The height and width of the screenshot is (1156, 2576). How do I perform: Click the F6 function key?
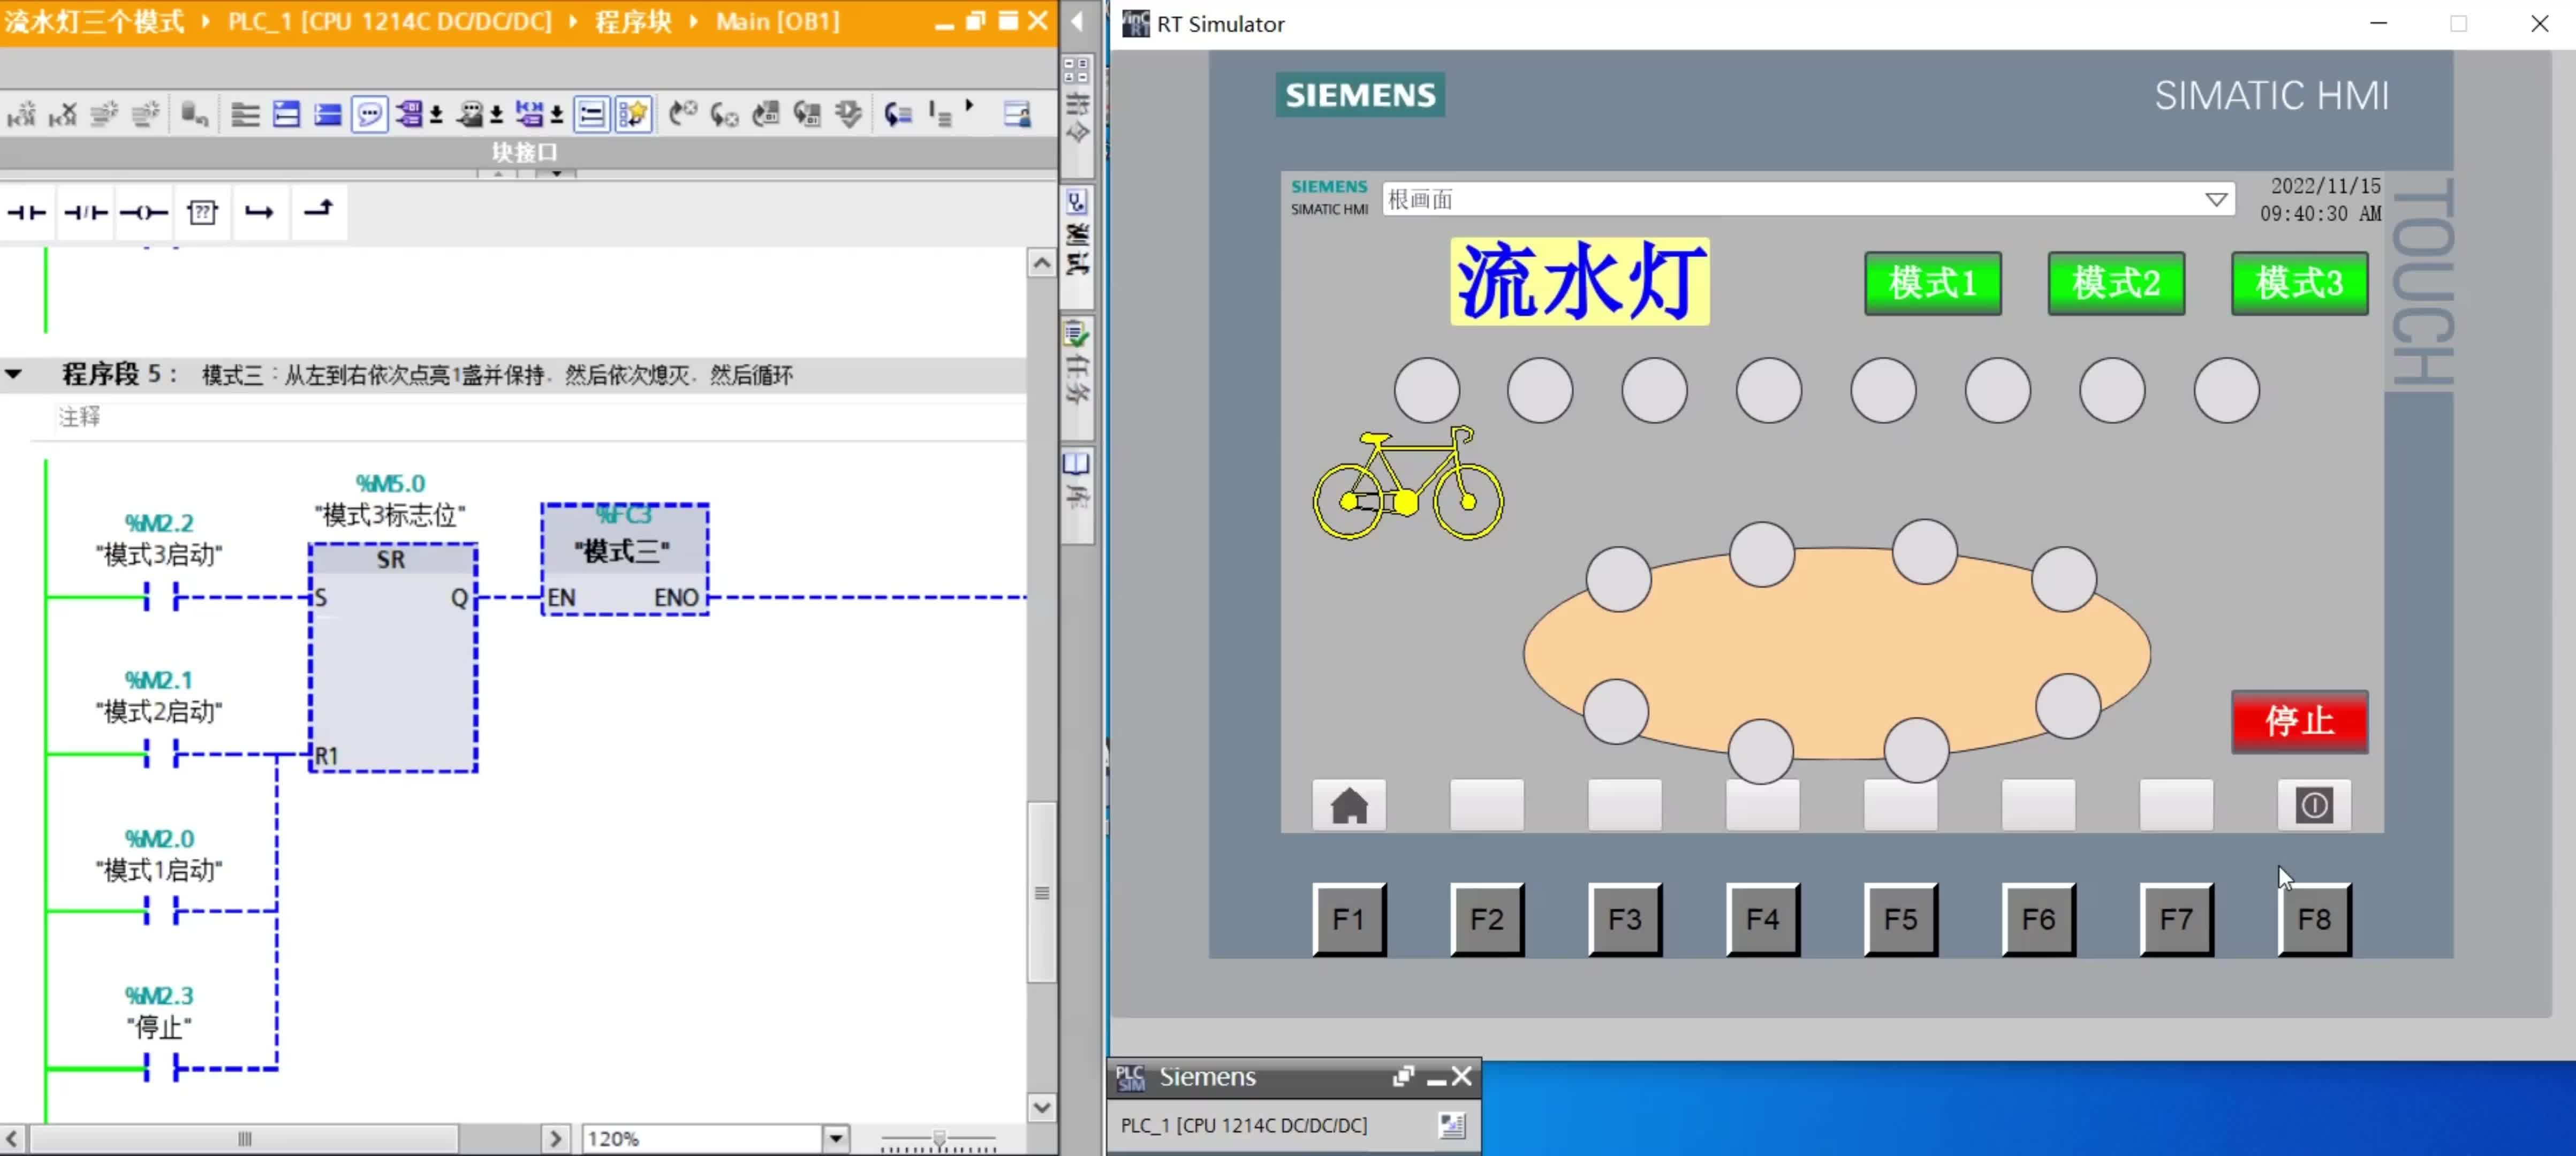[x=2038, y=919]
